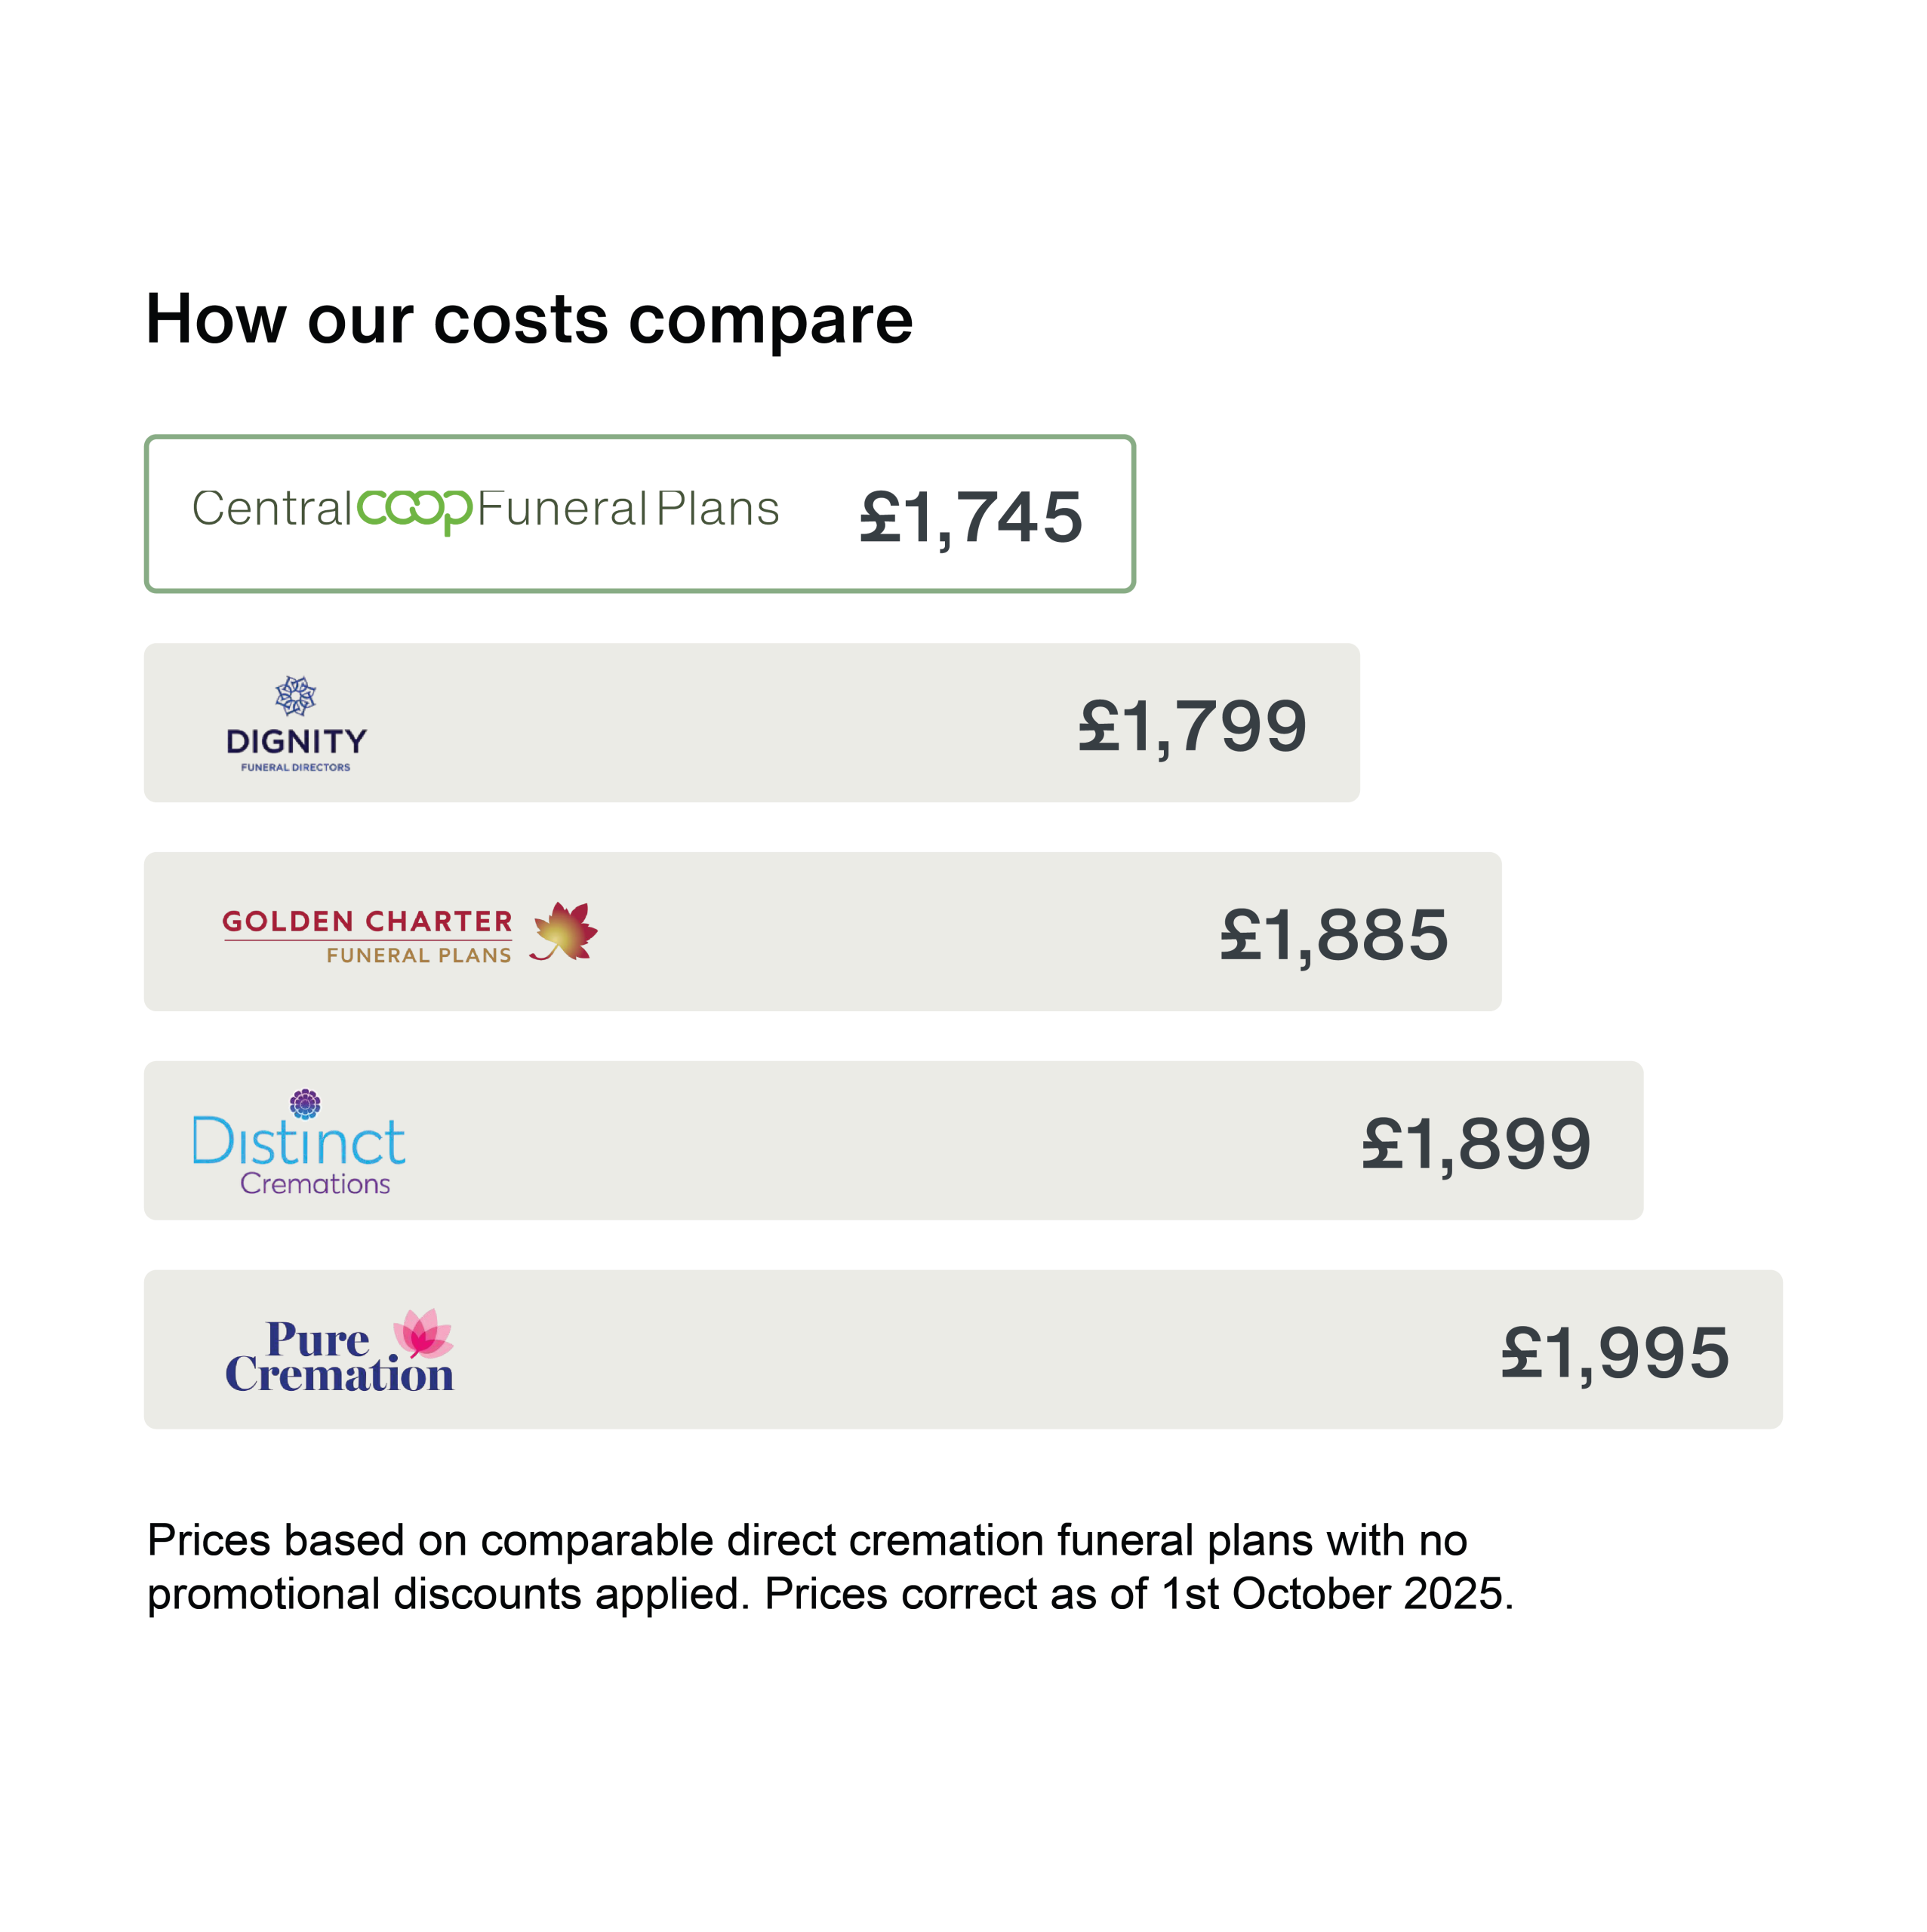
Task: Click the Golden Charter Funeral Plans wordmark
Action: (x=368, y=935)
